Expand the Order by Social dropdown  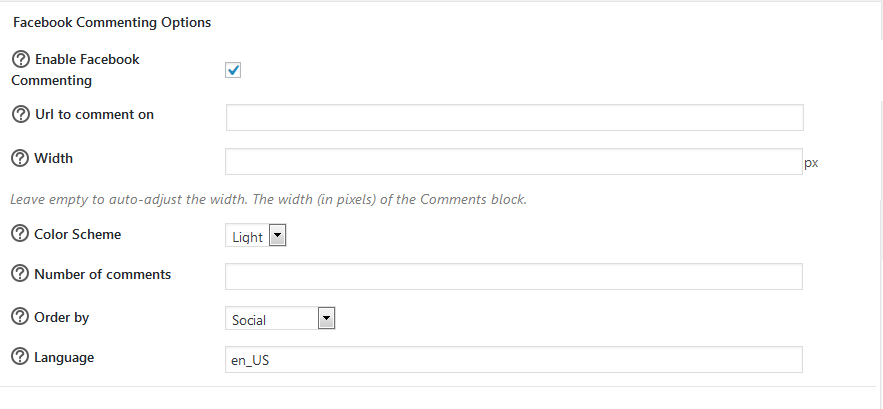click(280, 318)
